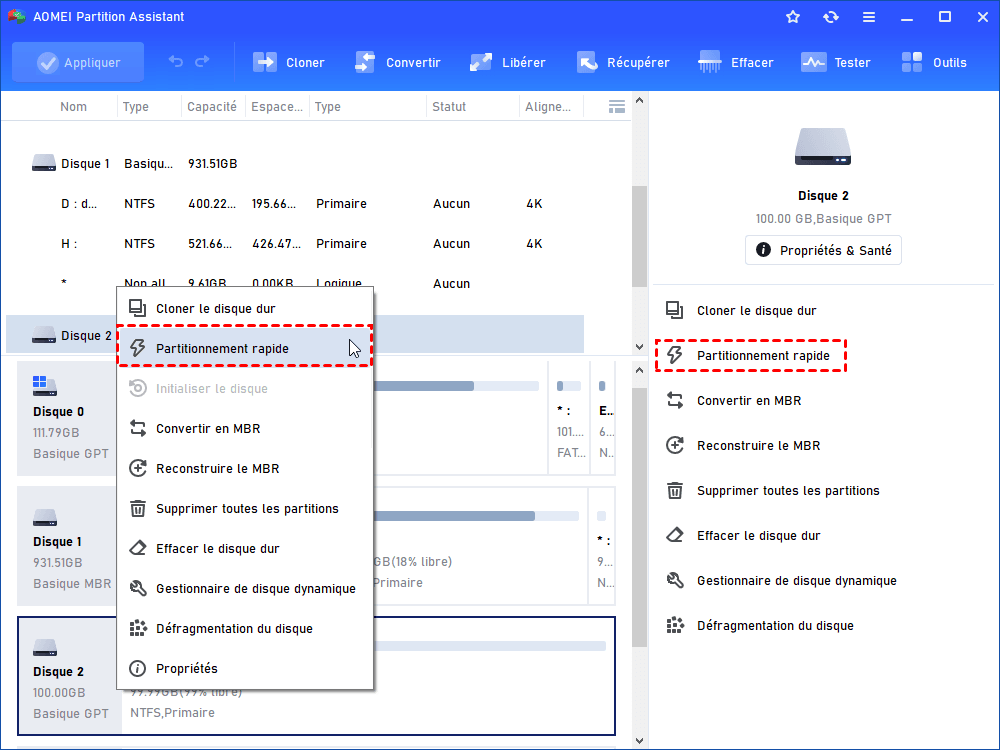Viewport: 1000px width, 750px height.
Task: Click the undo arrow icon
Action: [175, 62]
